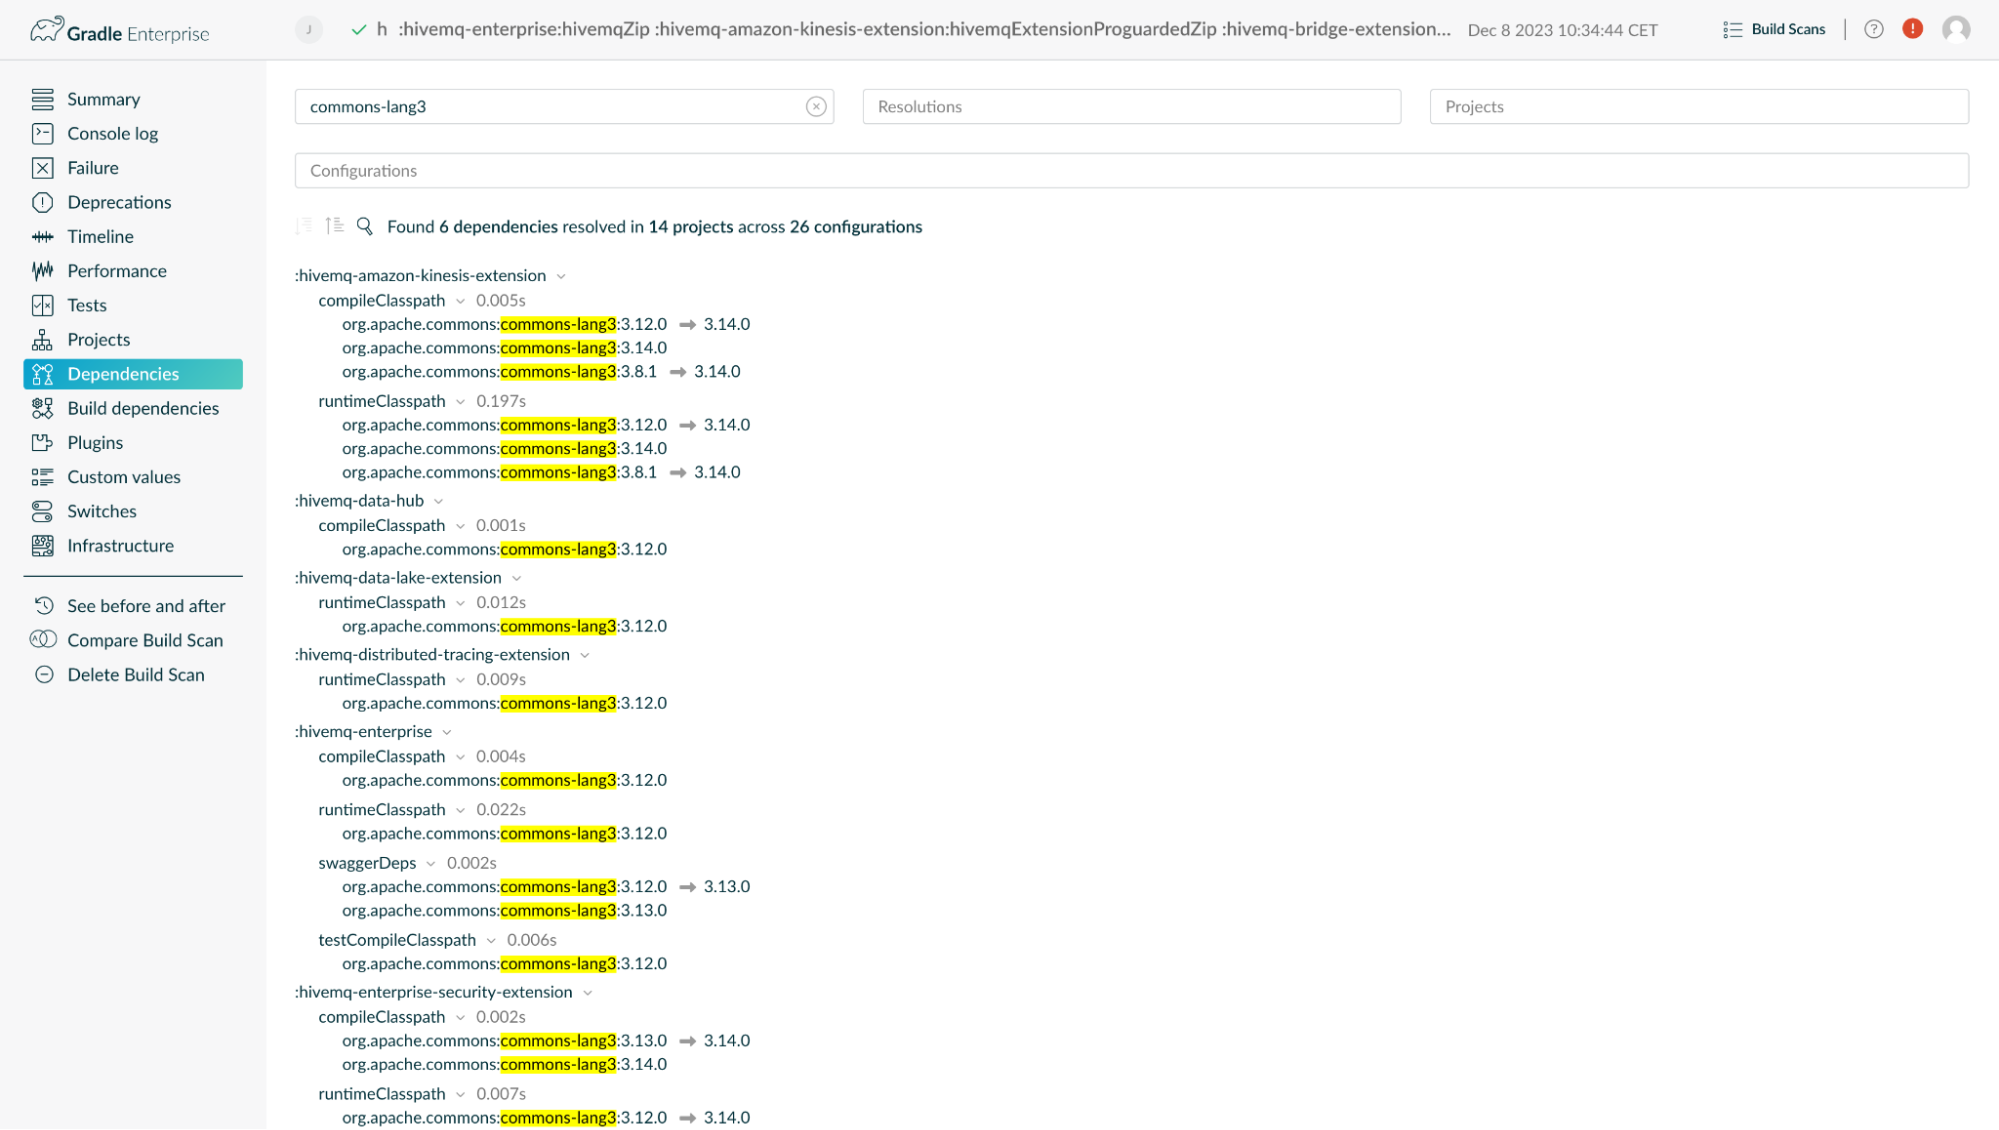This screenshot has height=1130, width=1999.
Task: Open the Summary sidebar icon
Action: [42, 99]
